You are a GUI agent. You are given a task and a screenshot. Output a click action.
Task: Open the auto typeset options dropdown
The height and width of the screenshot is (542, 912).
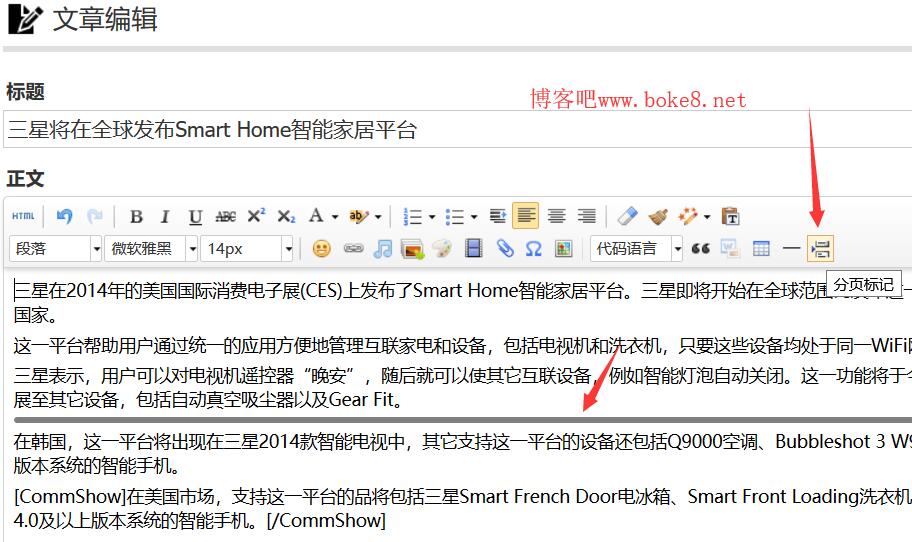[707, 217]
